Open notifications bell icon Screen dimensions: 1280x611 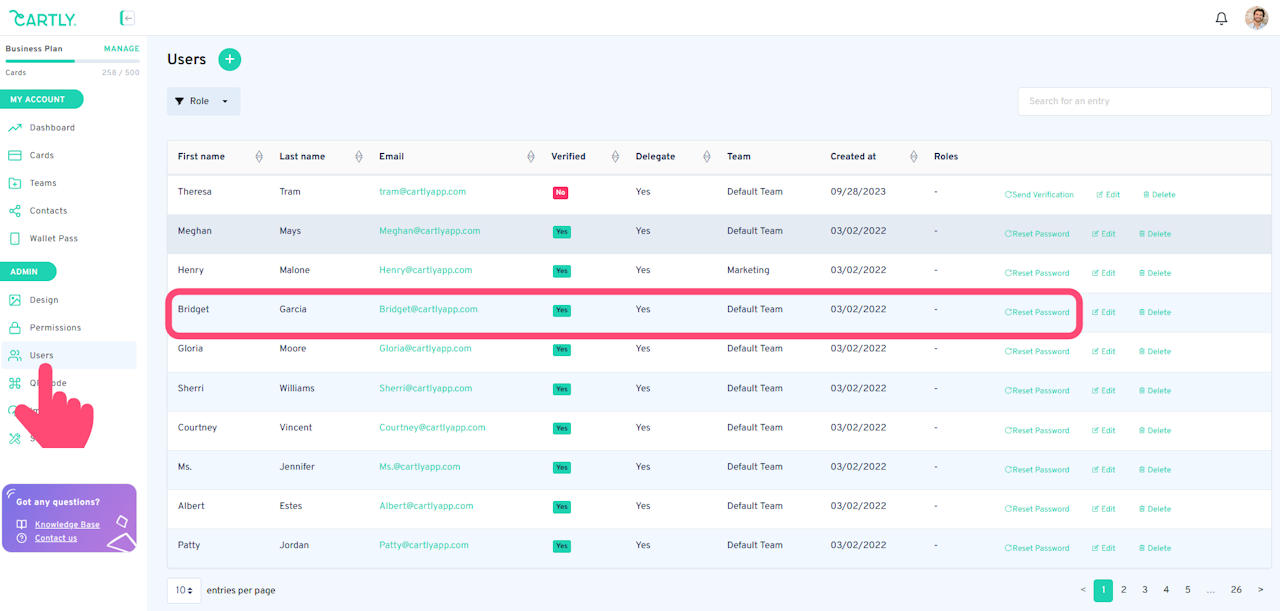coord(1221,18)
